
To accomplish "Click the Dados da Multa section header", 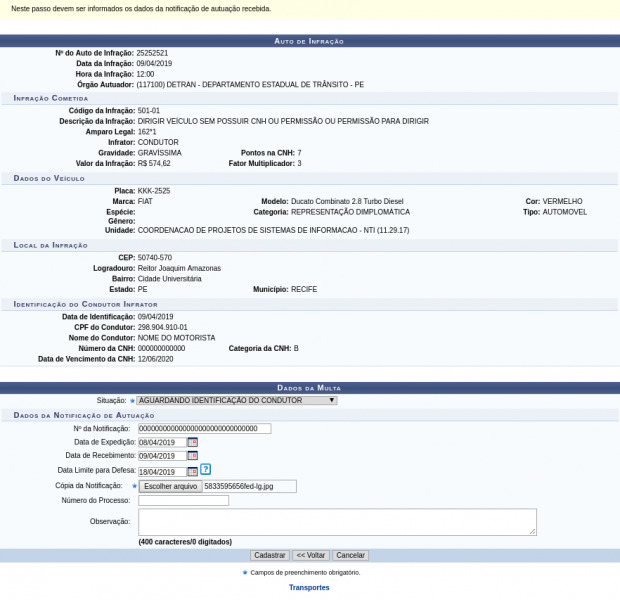I will pos(309,387).
